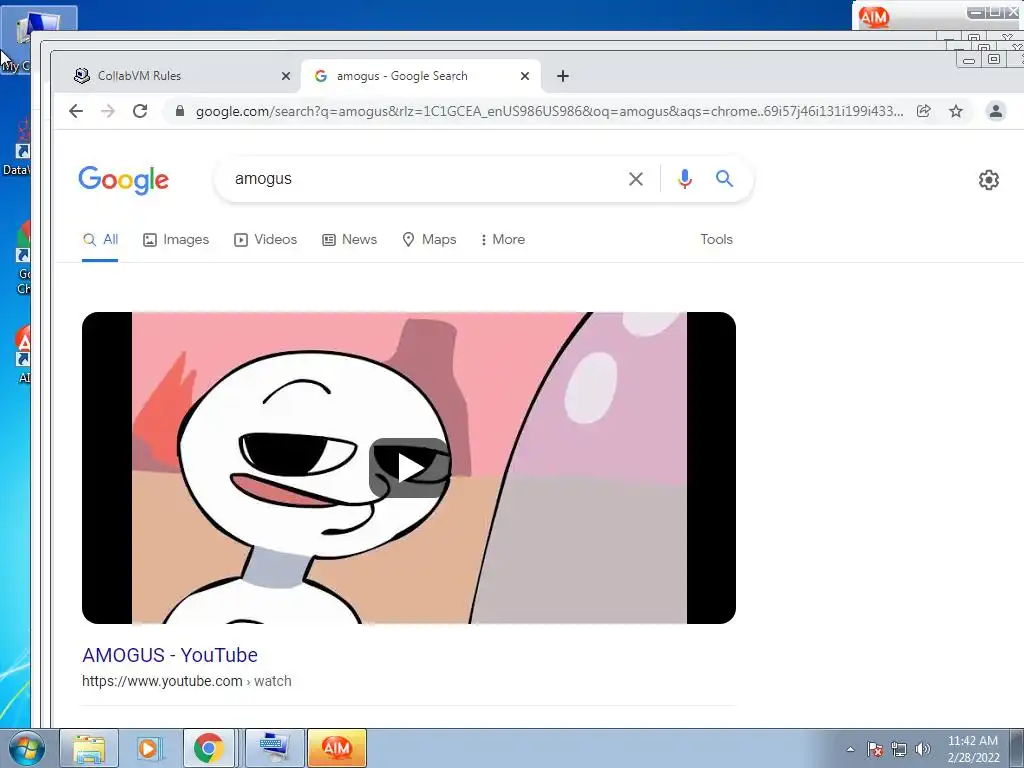
Task: Play the AMOGUS video preview
Action: coord(409,468)
